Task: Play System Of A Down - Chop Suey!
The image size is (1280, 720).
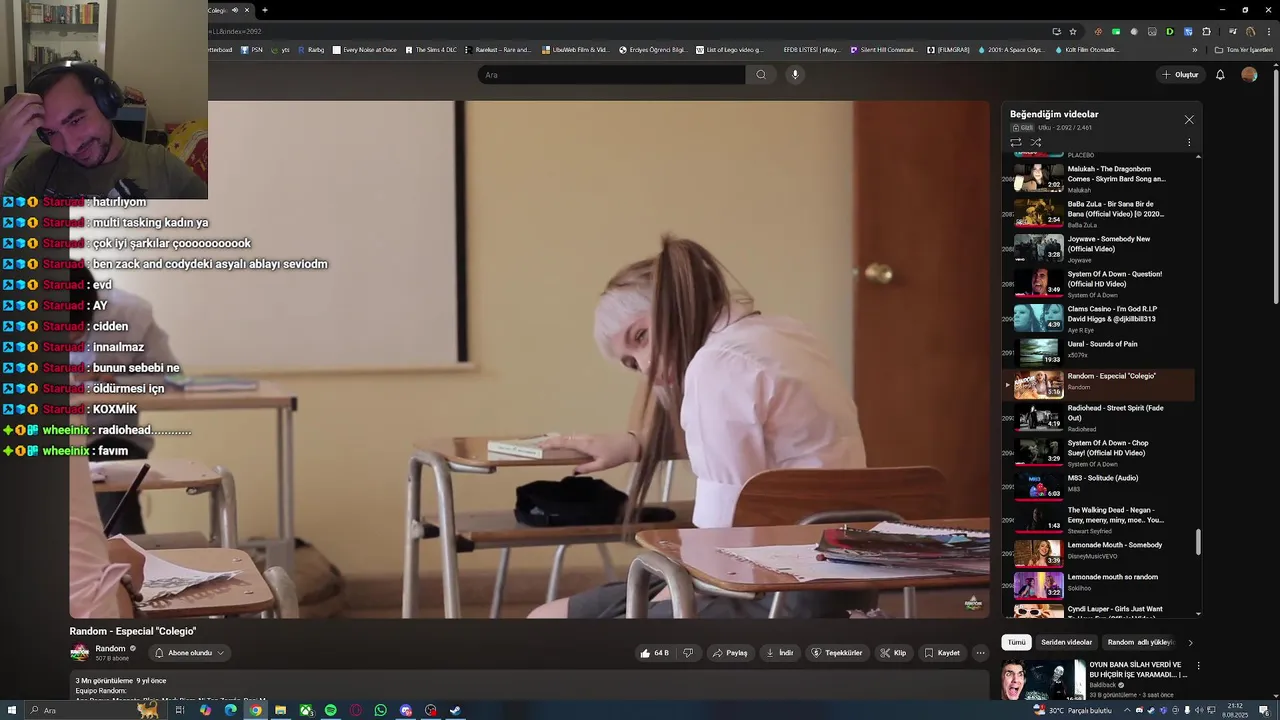Action: pos(1098,452)
